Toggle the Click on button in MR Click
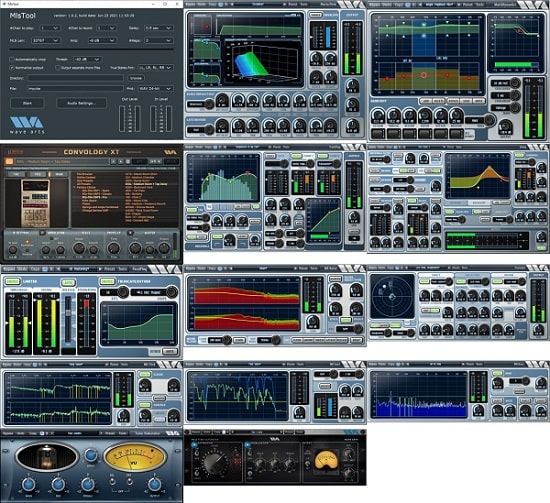This screenshot has width=550, height=503. coord(145,375)
